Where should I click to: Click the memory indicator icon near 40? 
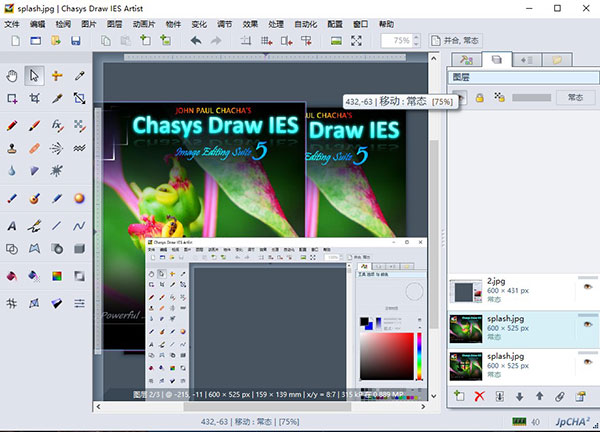click(519, 422)
